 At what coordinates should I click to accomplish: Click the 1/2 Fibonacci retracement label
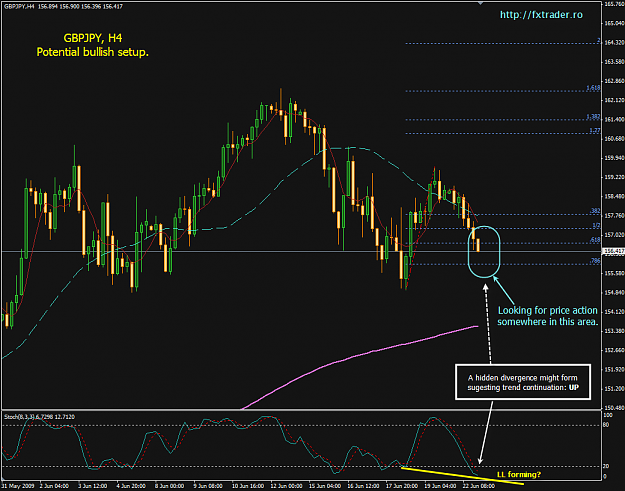(596, 225)
